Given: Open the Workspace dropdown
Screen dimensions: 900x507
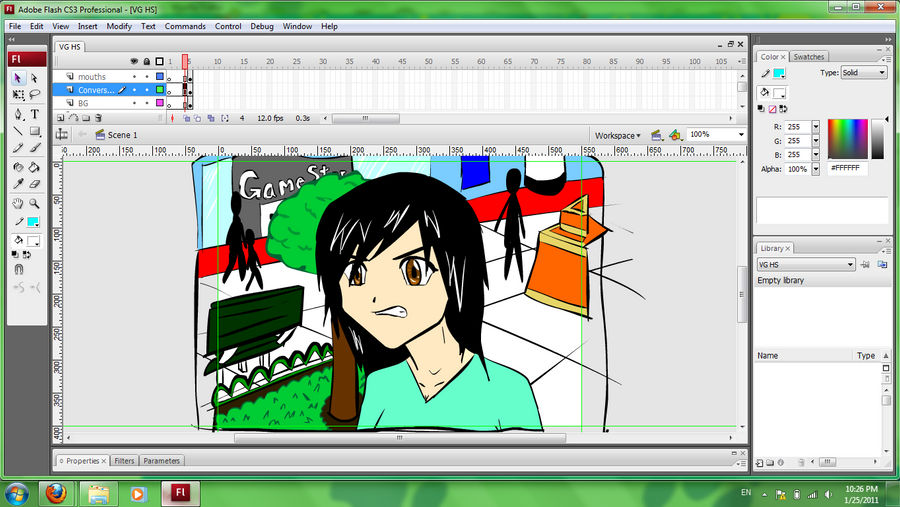Looking at the screenshot, I should click(x=617, y=136).
